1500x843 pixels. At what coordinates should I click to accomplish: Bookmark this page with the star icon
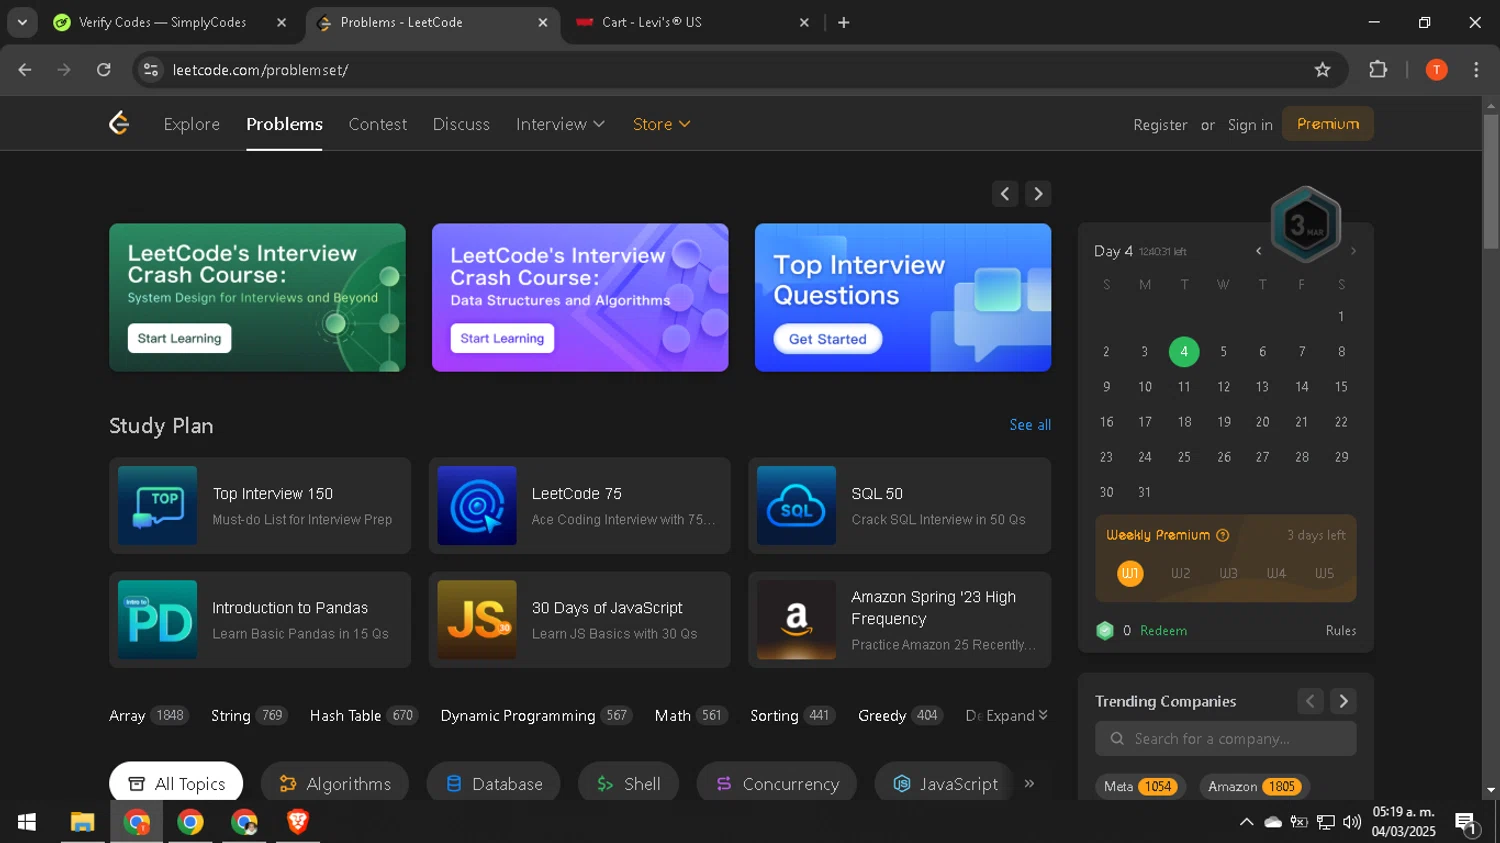pos(1322,70)
